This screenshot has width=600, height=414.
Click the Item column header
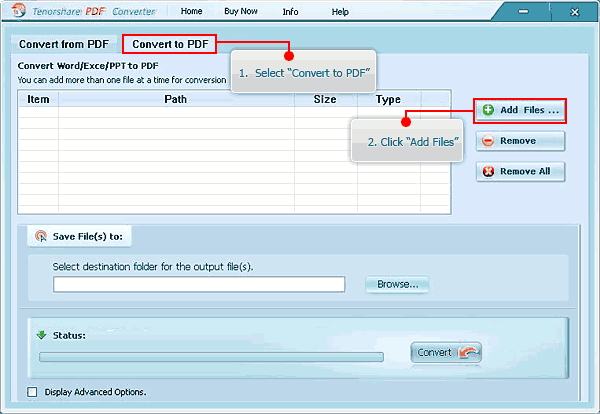coord(38,99)
